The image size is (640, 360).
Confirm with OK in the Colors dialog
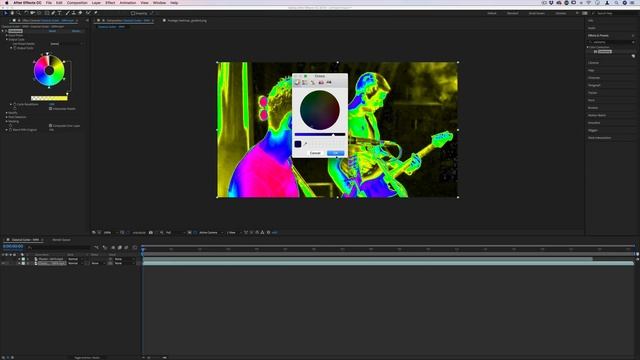tap(336, 153)
